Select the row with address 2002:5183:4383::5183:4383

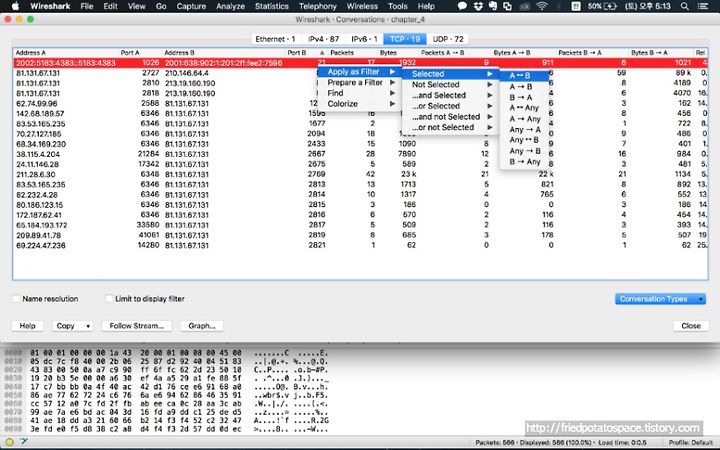pyautogui.click(x=360, y=63)
